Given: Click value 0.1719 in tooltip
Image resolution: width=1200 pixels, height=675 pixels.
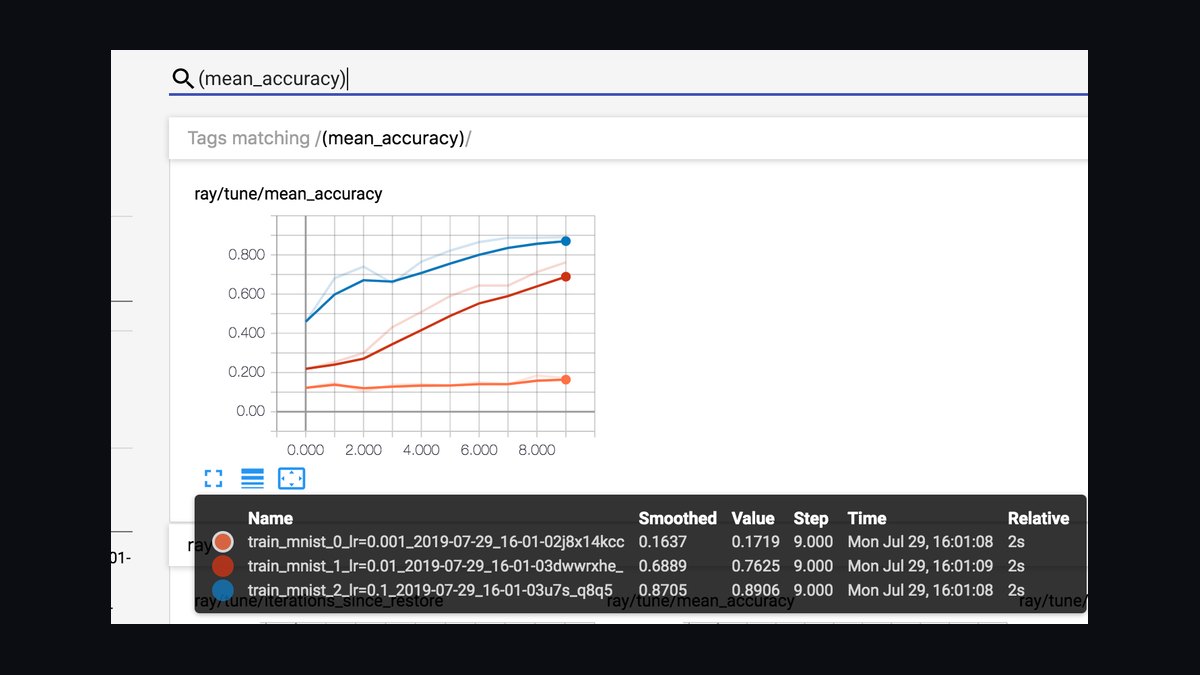Looking at the screenshot, I should pyautogui.click(x=756, y=542).
